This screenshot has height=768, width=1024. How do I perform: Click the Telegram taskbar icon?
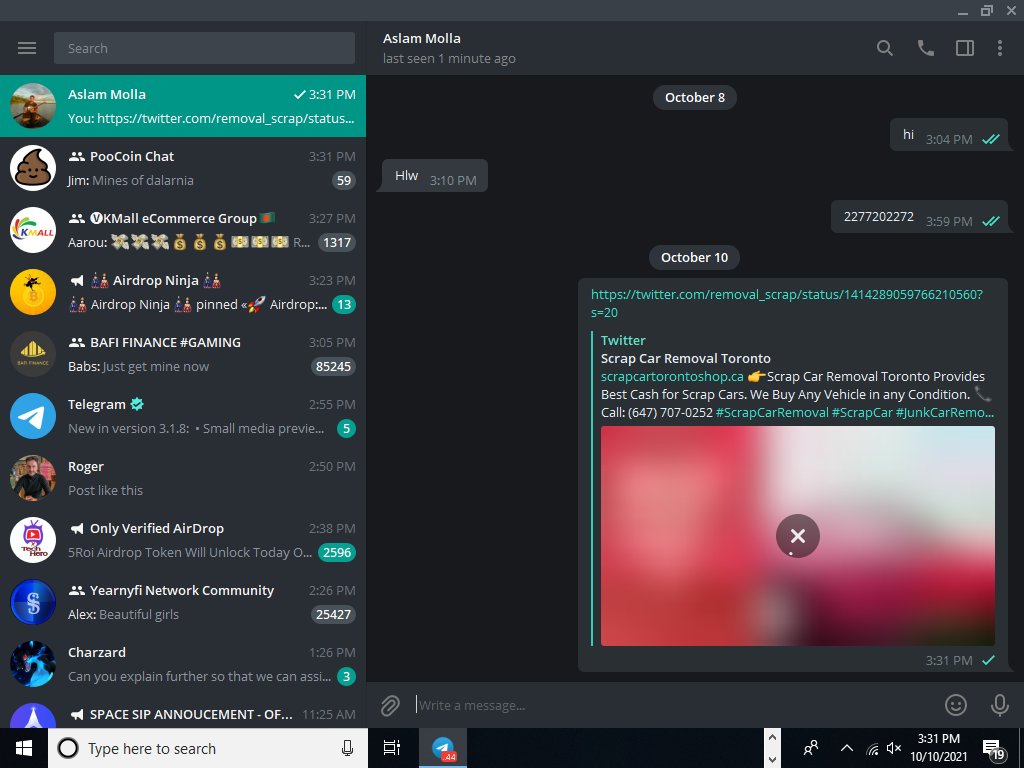point(443,748)
